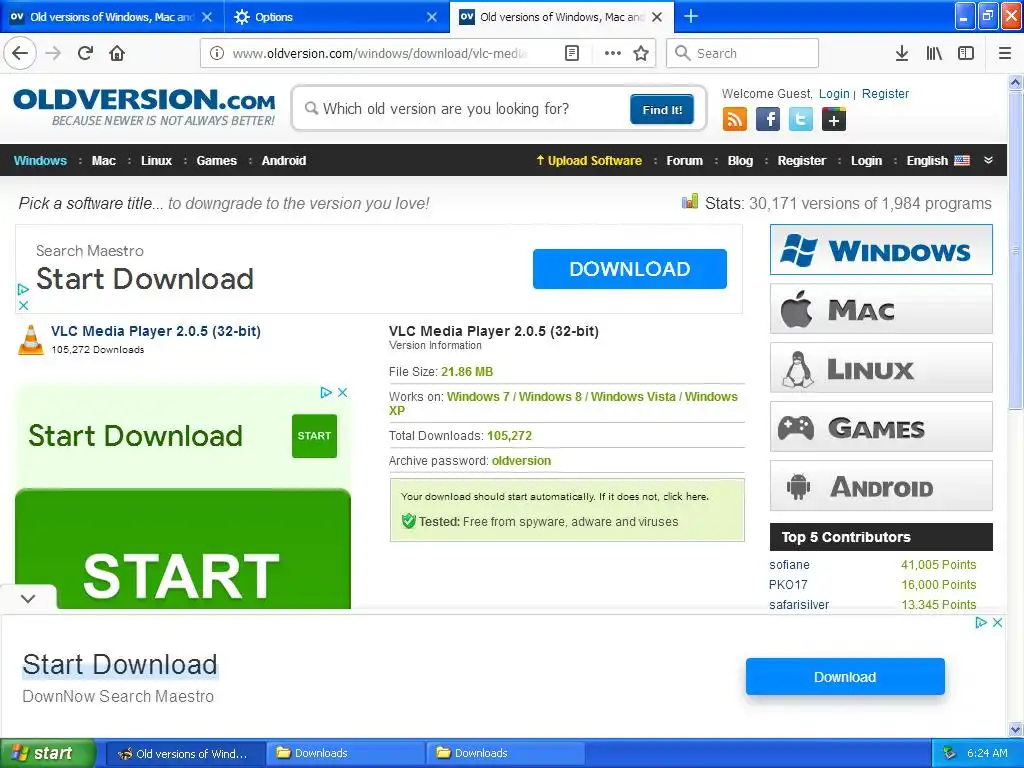The width and height of the screenshot is (1024, 768).
Task: Open first Downloads taskbar item
Action: (x=345, y=753)
